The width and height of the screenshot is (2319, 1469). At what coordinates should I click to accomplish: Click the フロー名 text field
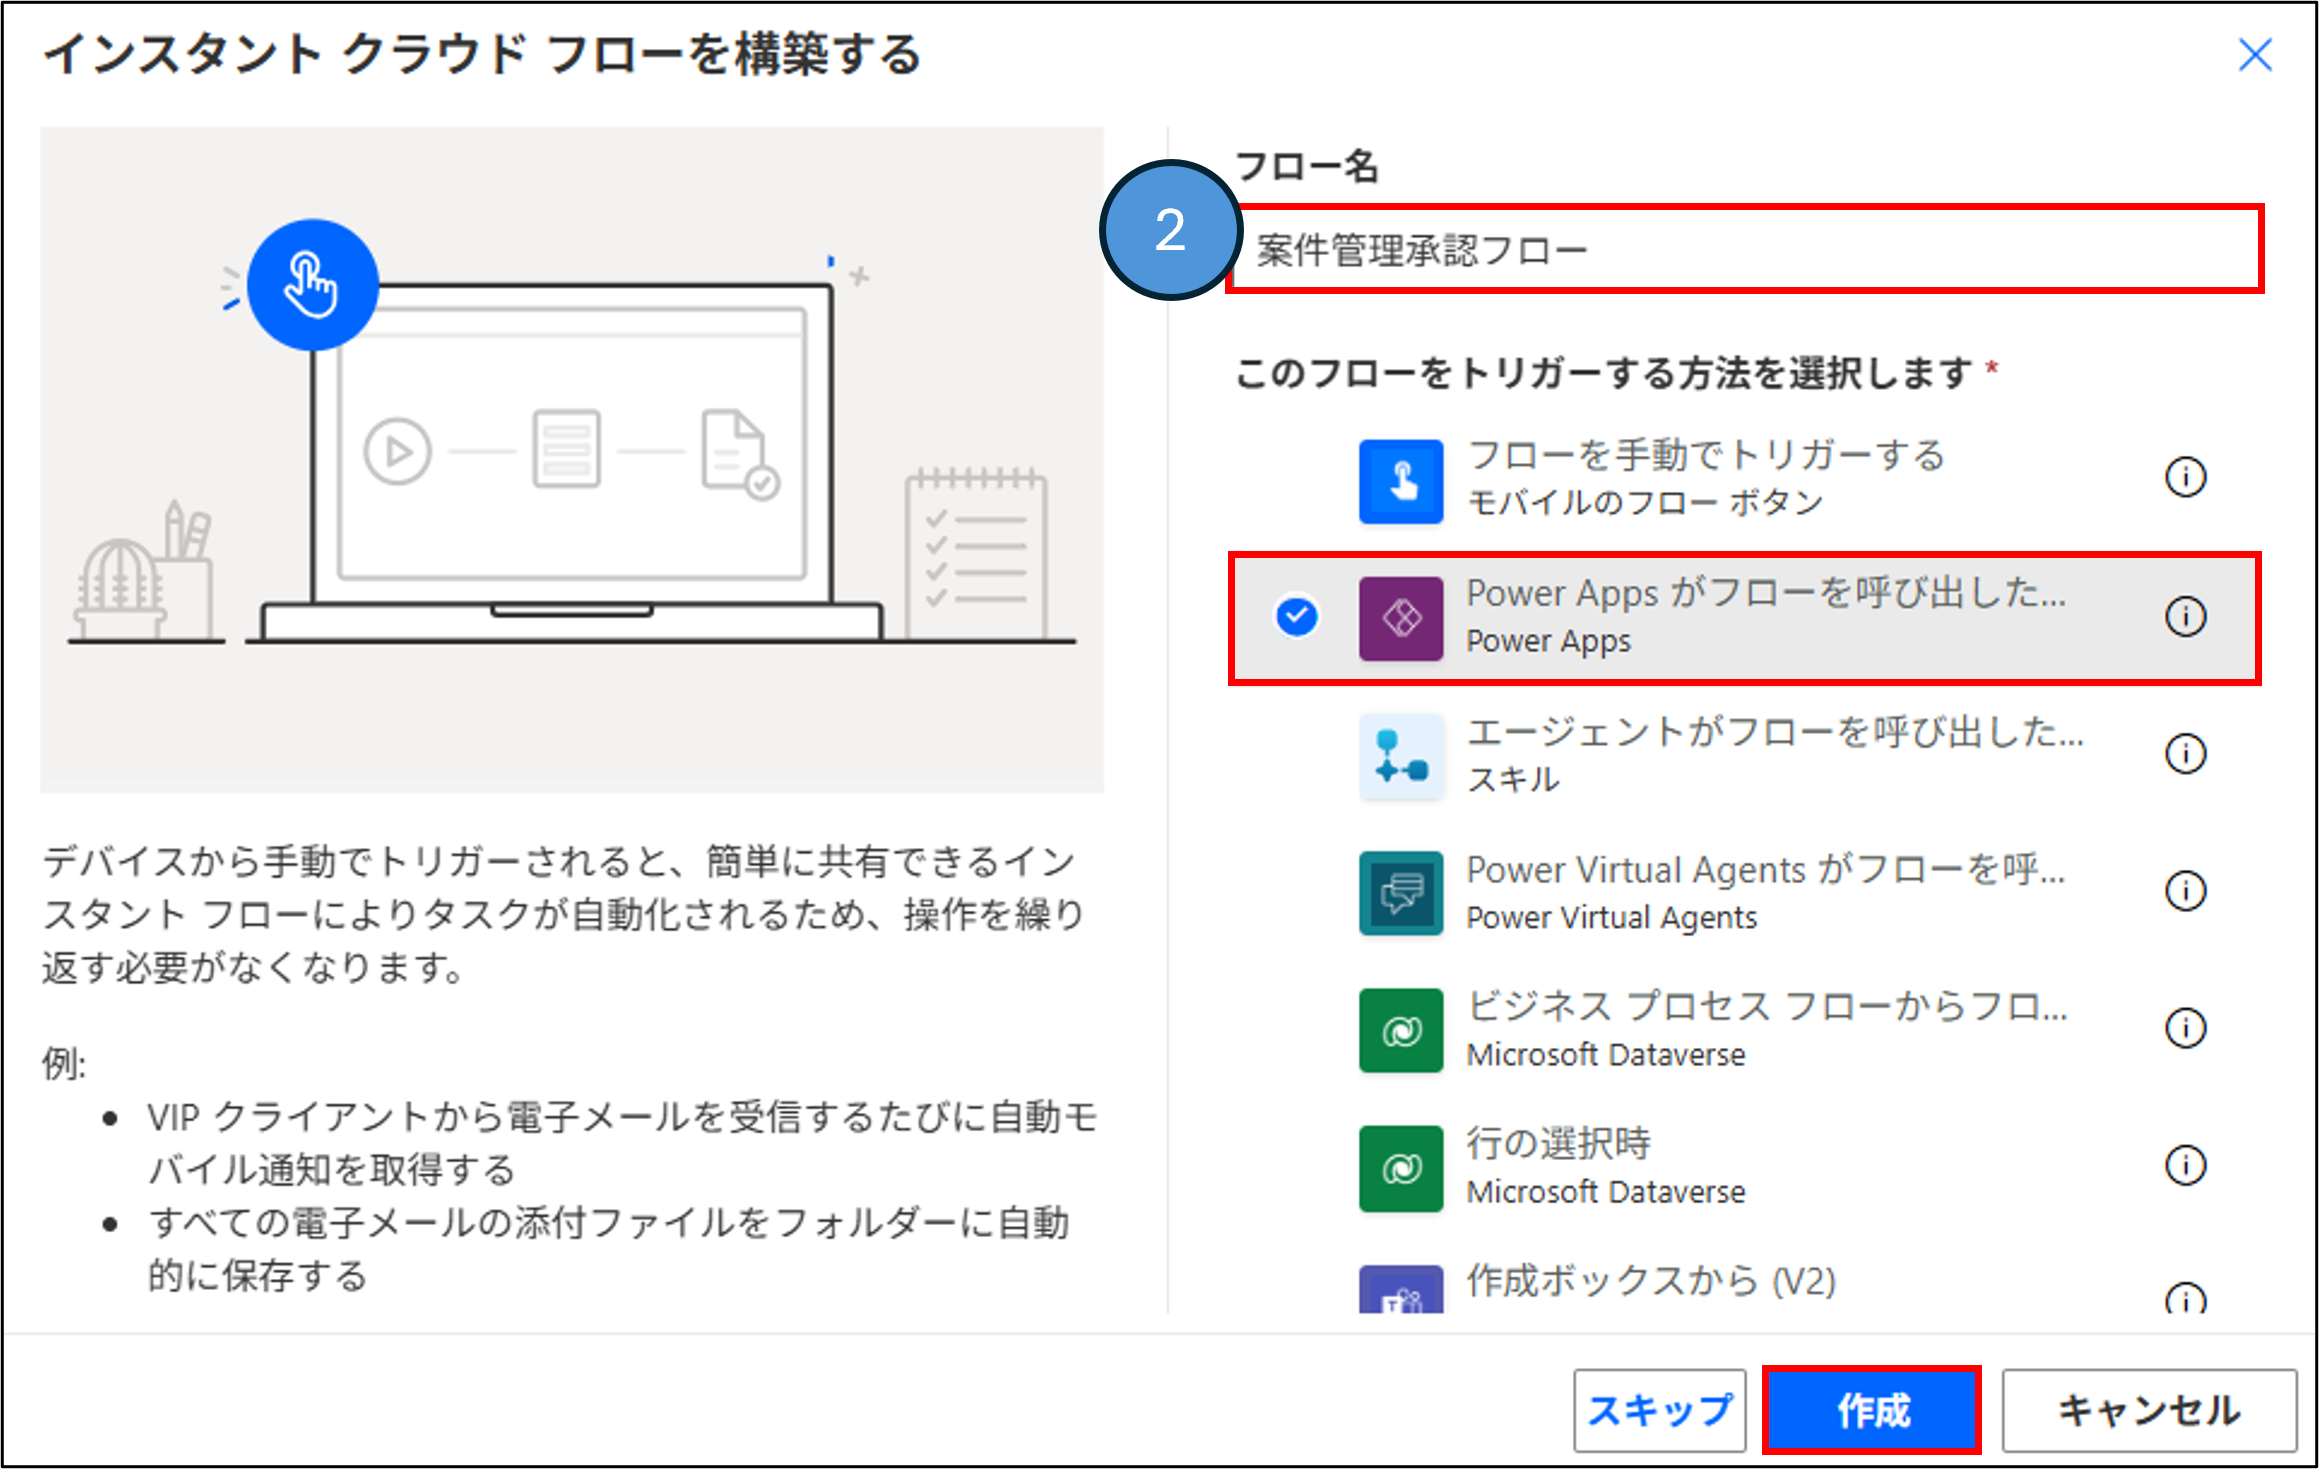point(1745,250)
